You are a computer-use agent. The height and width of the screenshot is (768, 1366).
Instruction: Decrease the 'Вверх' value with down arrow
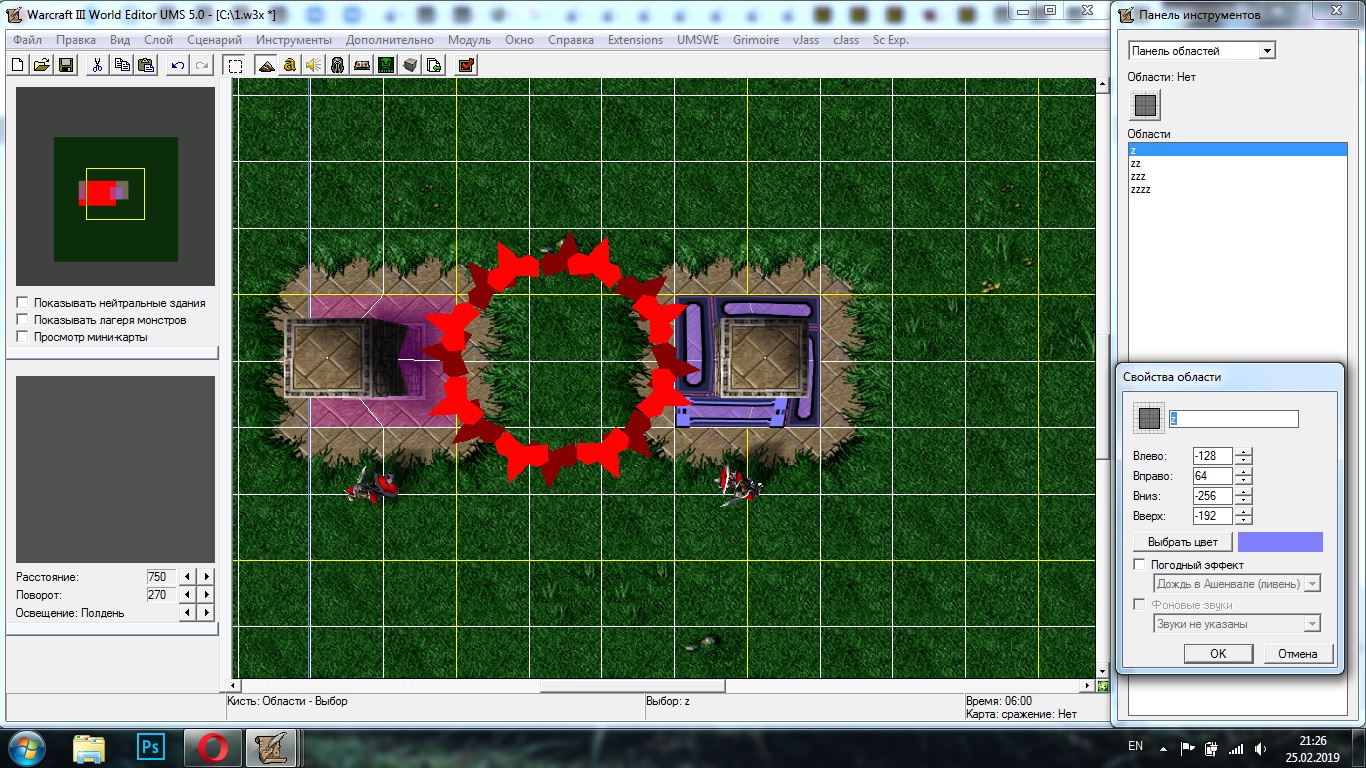1243,521
